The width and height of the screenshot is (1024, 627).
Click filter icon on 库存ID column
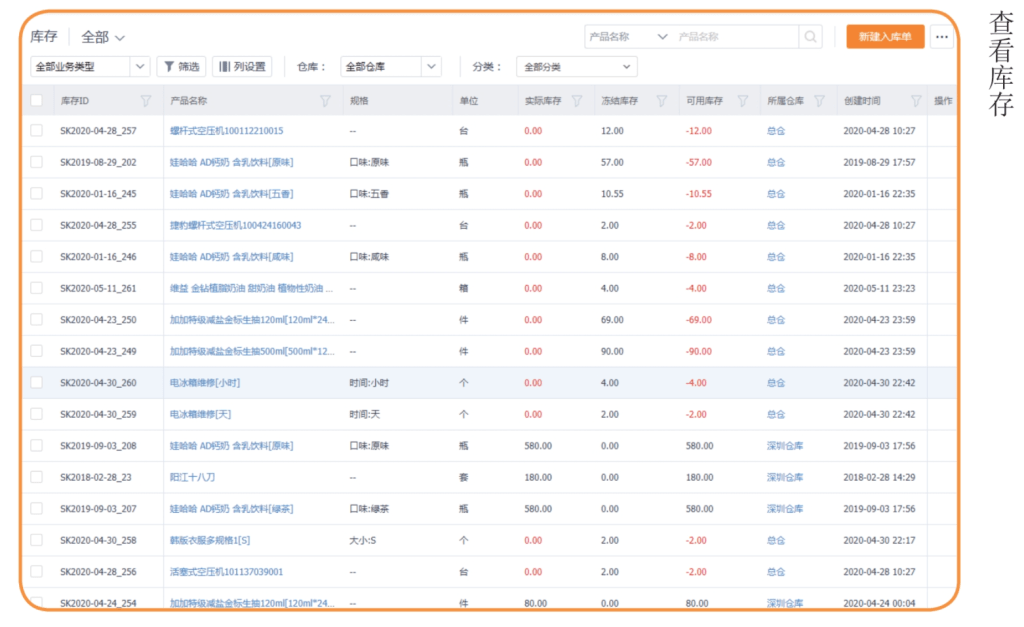[x=146, y=101]
